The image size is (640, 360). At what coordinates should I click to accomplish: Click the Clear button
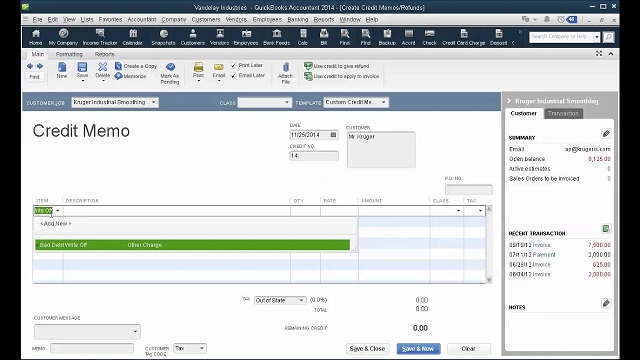[469, 349]
